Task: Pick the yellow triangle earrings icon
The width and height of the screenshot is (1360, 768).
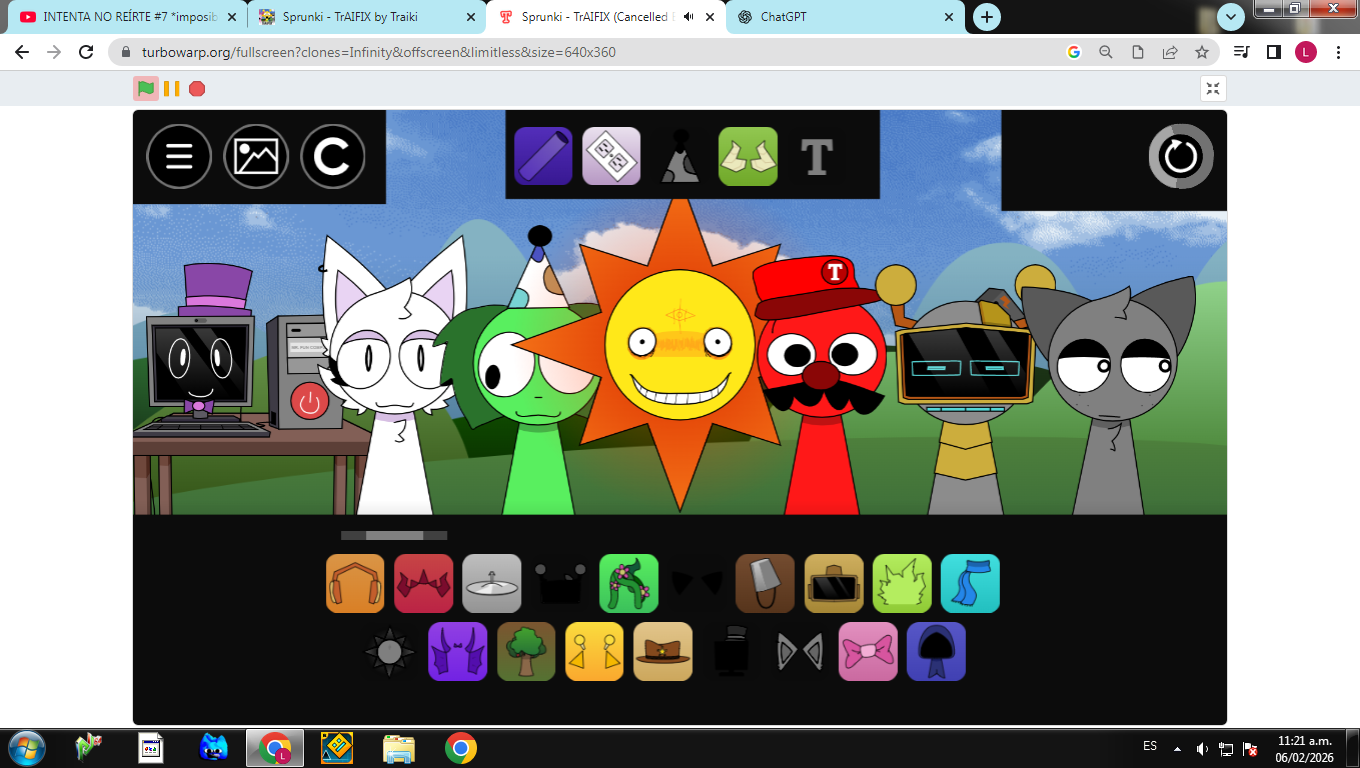Action: coord(595,651)
